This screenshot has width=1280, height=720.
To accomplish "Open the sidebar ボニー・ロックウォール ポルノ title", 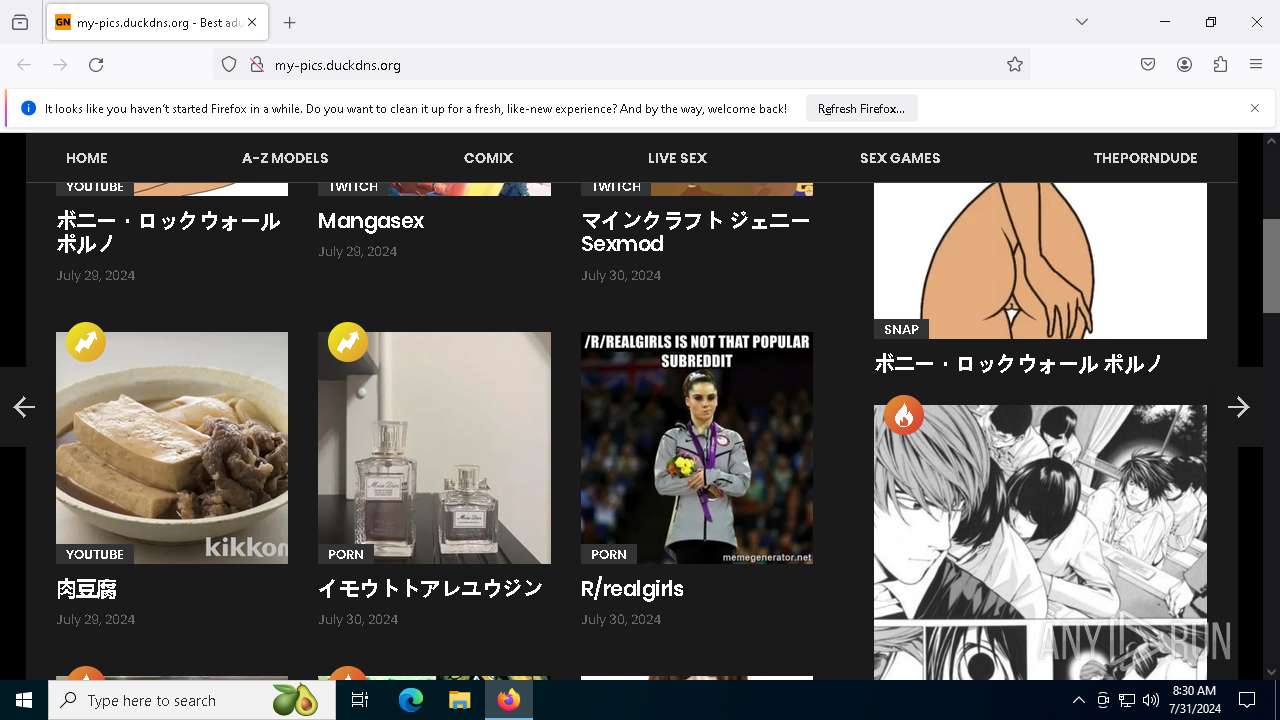I will pyautogui.click(x=1018, y=364).
